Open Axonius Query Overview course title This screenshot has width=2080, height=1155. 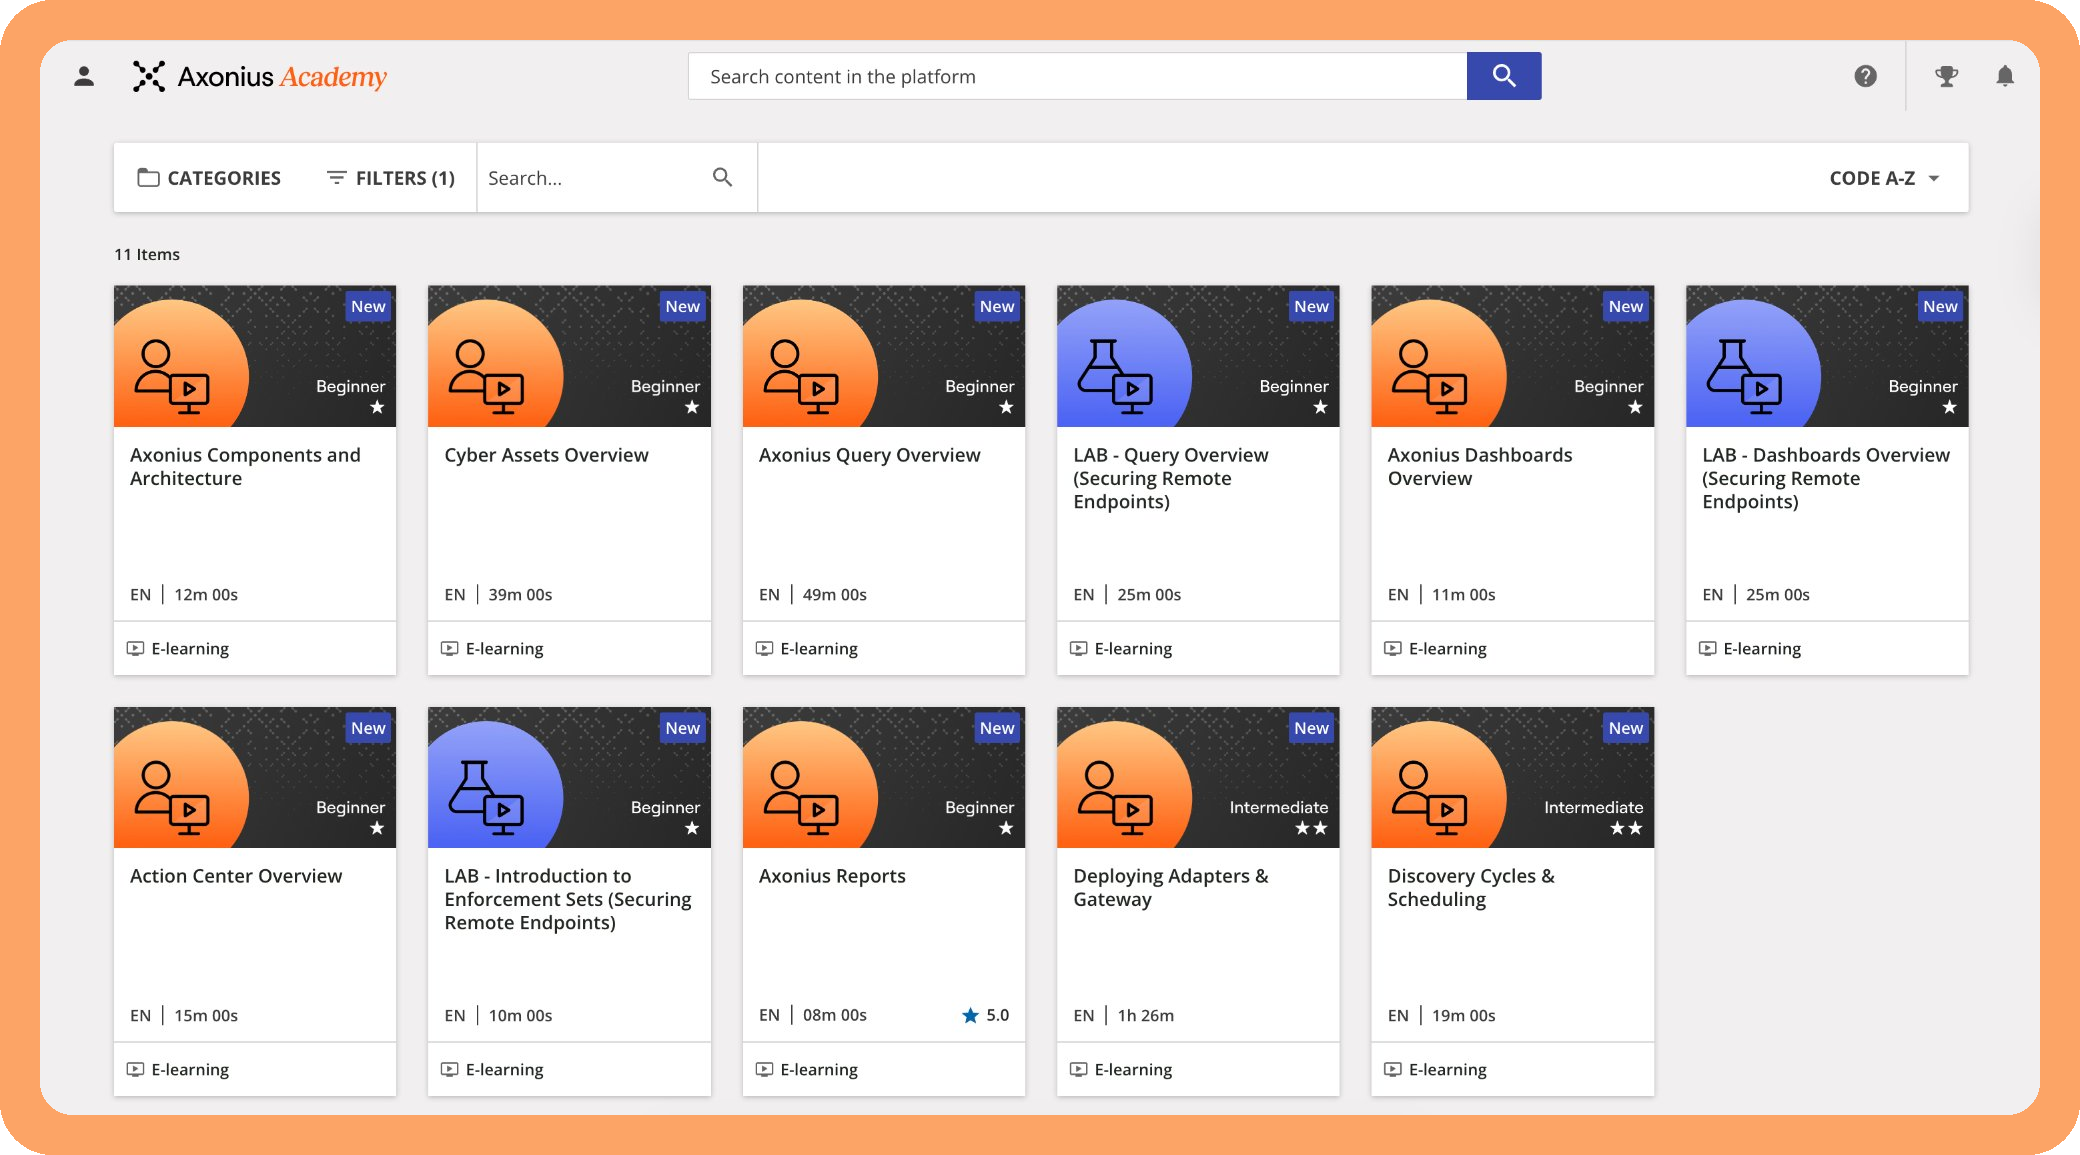click(x=869, y=455)
